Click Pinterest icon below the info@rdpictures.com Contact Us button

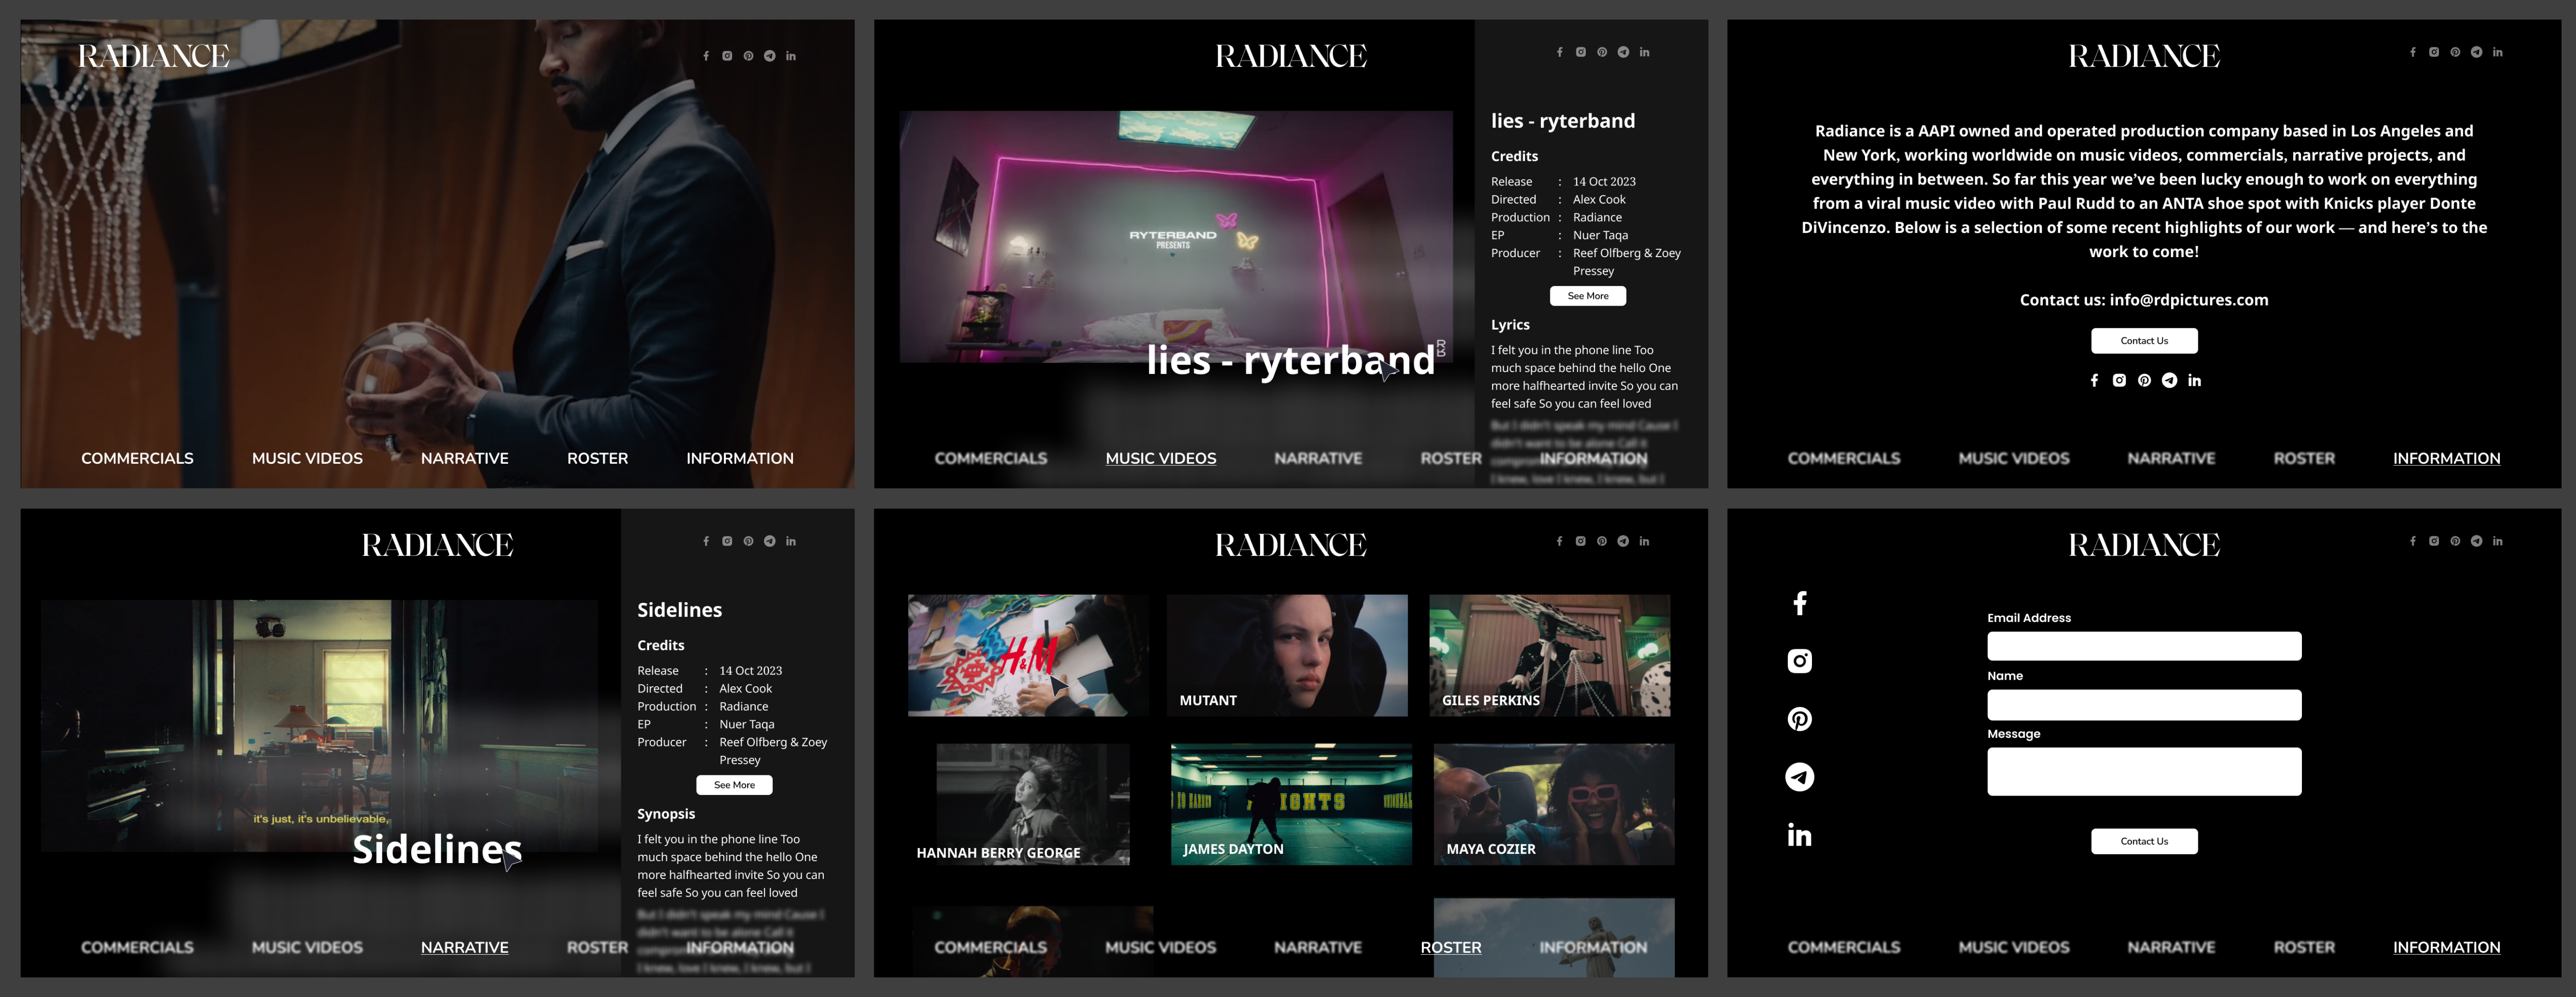(2144, 380)
